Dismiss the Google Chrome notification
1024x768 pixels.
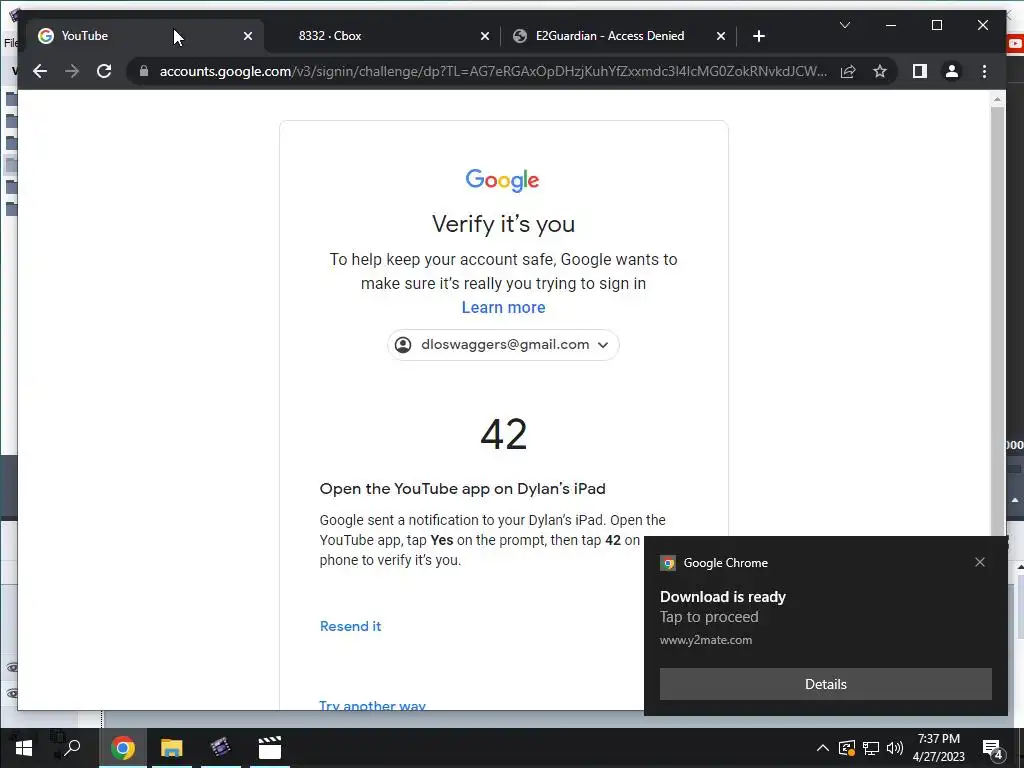(980, 562)
